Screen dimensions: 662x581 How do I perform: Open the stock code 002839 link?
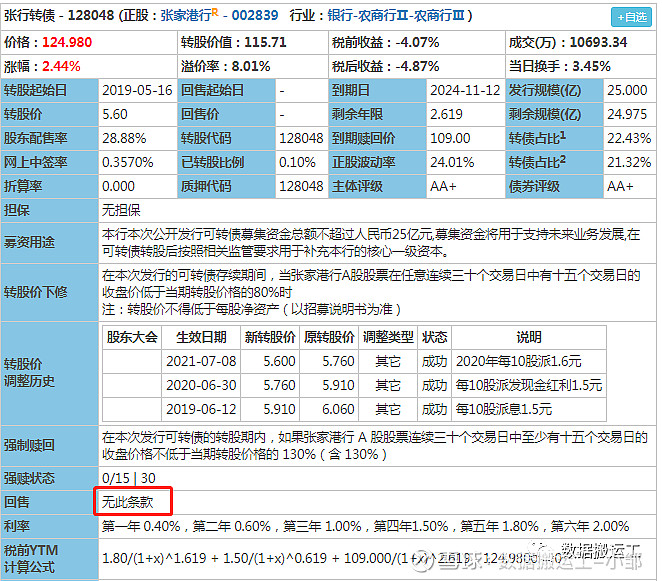click(x=255, y=16)
